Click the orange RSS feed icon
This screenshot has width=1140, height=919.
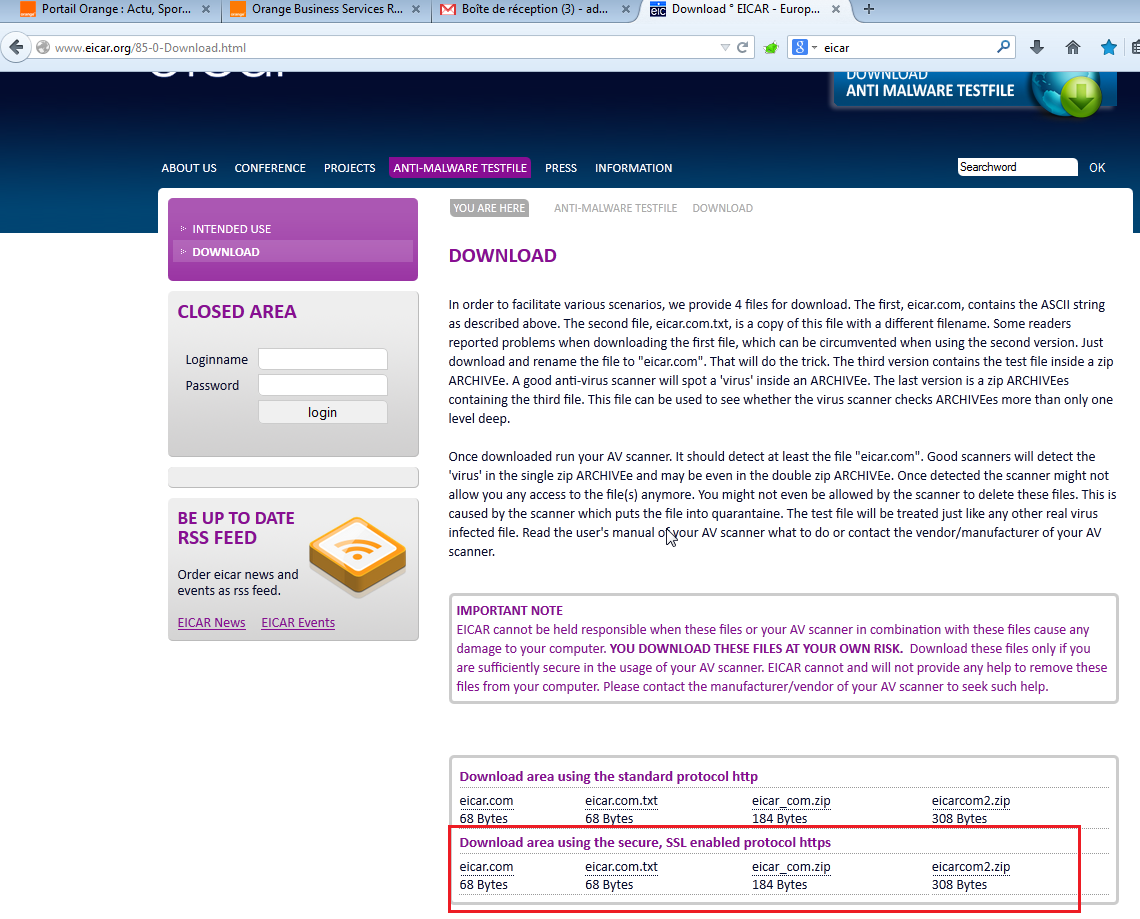357,555
